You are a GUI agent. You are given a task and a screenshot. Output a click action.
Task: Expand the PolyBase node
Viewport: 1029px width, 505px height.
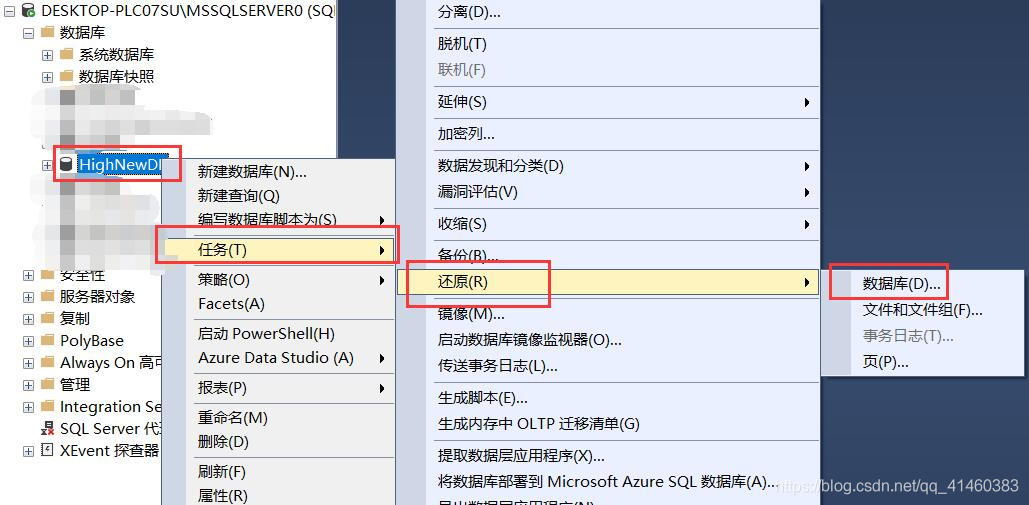[x=28, y=341]
